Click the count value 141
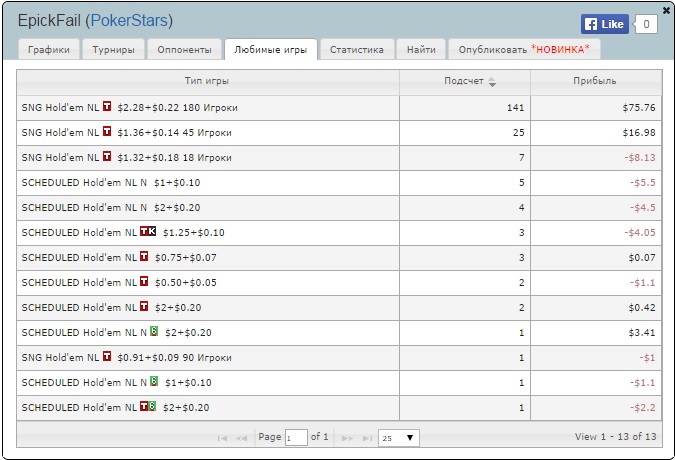Screen dimensions: 675x460 515,108
